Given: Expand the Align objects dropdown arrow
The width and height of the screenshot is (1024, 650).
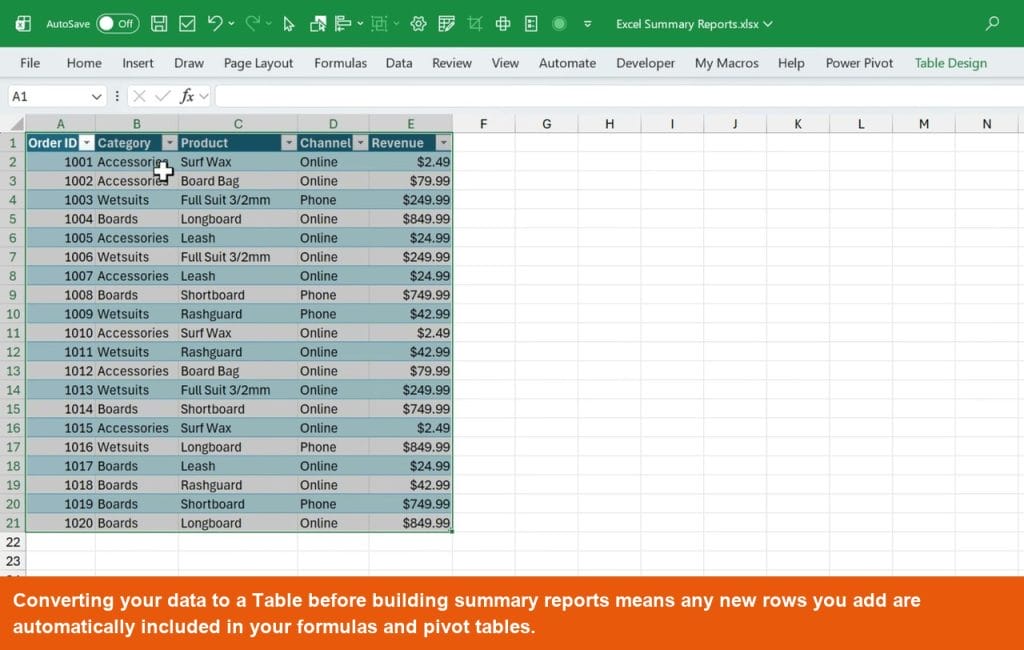Looking at the screenshot, I should [360, 24].
